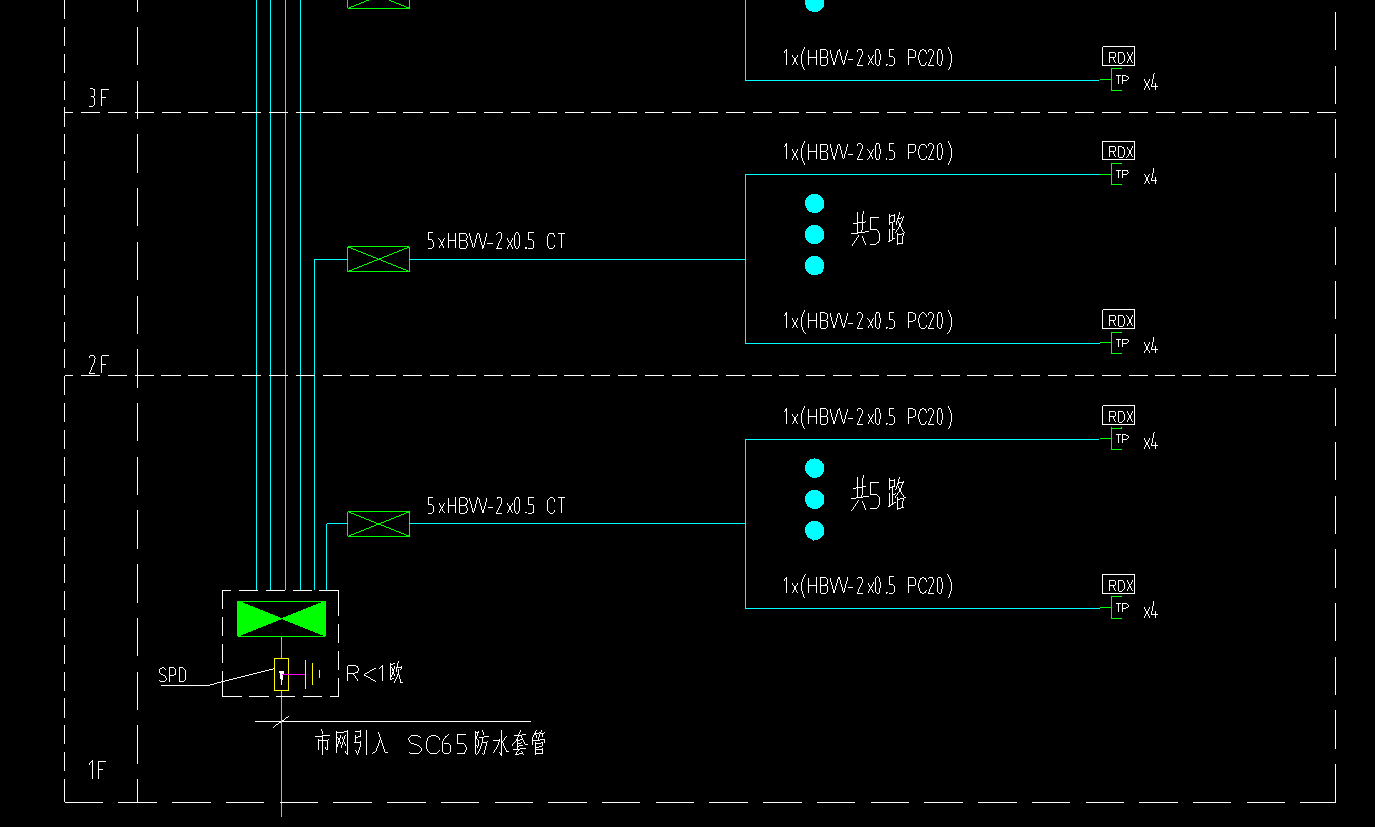Viewport: 1375px width, 827px height.
Task: Click the RDX box on lower 2F branch
Action: point(1119,320)
